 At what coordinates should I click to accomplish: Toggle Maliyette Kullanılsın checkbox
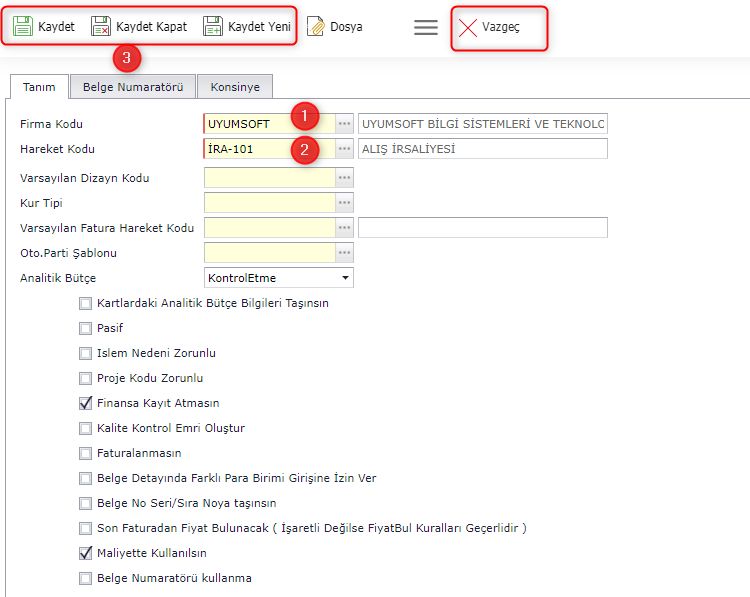click(85, 553)
